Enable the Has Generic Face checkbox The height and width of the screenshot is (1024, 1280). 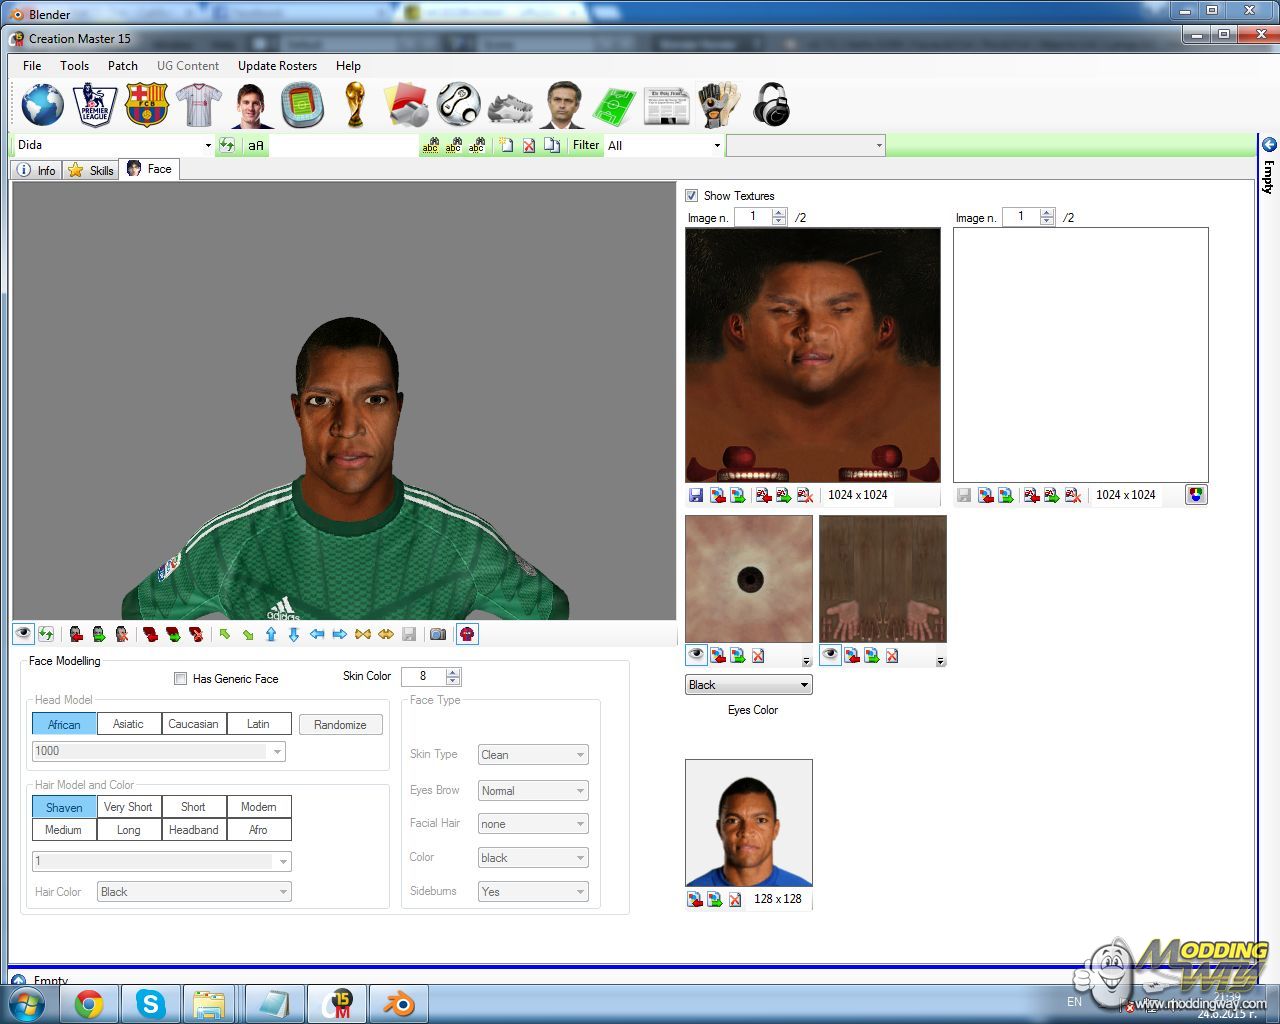tap(181, 679)
